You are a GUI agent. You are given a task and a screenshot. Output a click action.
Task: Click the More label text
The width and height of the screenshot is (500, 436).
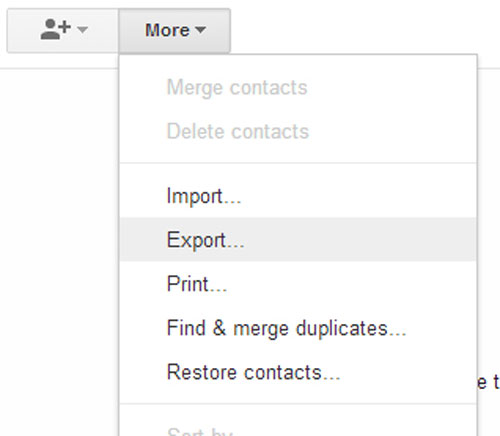167,30
